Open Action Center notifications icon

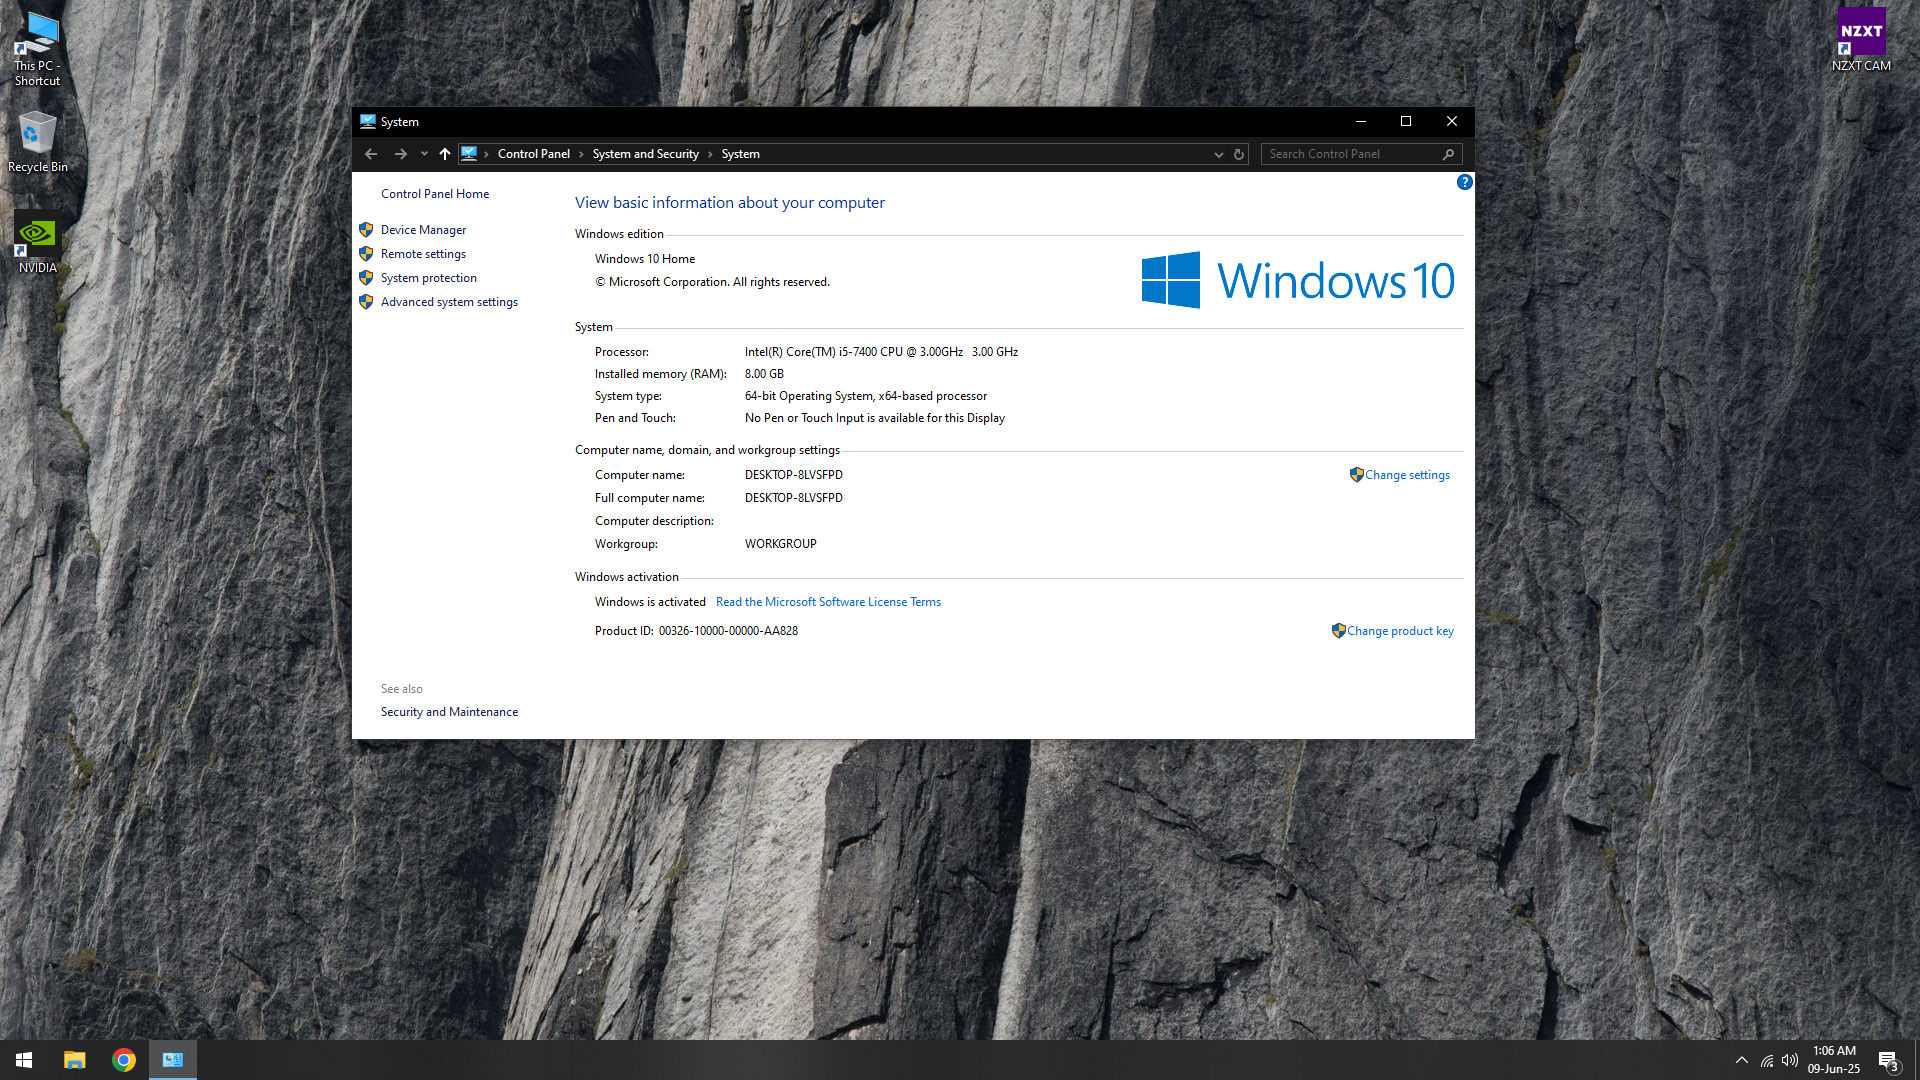(1888, 1061)
